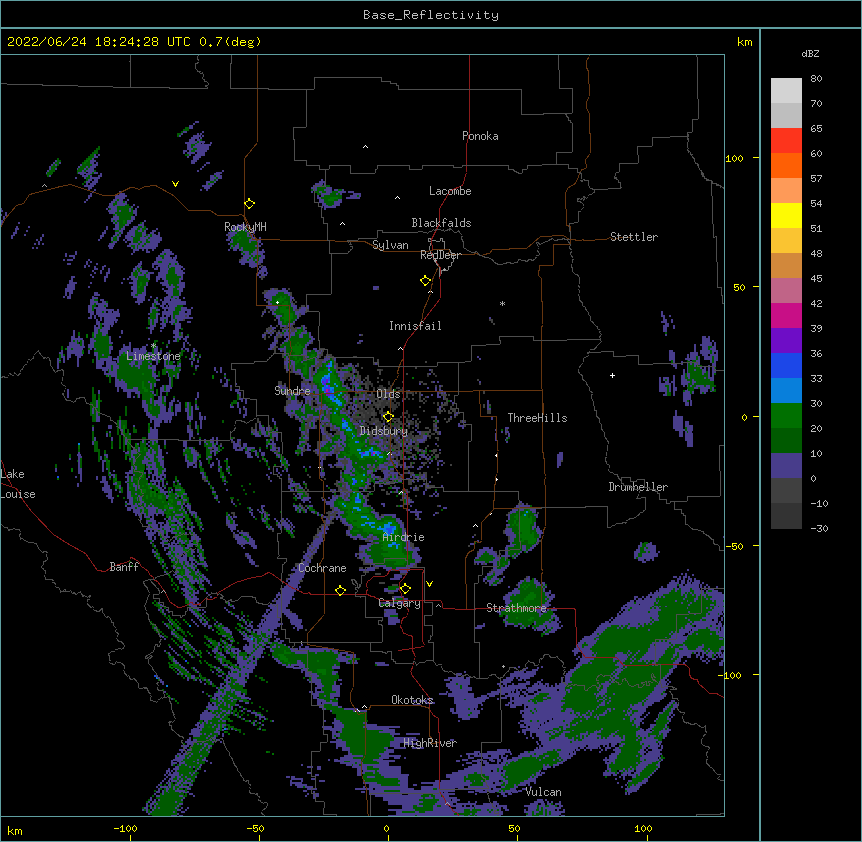The image size is (862, 842).
Task: Click the yellow V marker east of Calgary
Action: tap(429, 584)
